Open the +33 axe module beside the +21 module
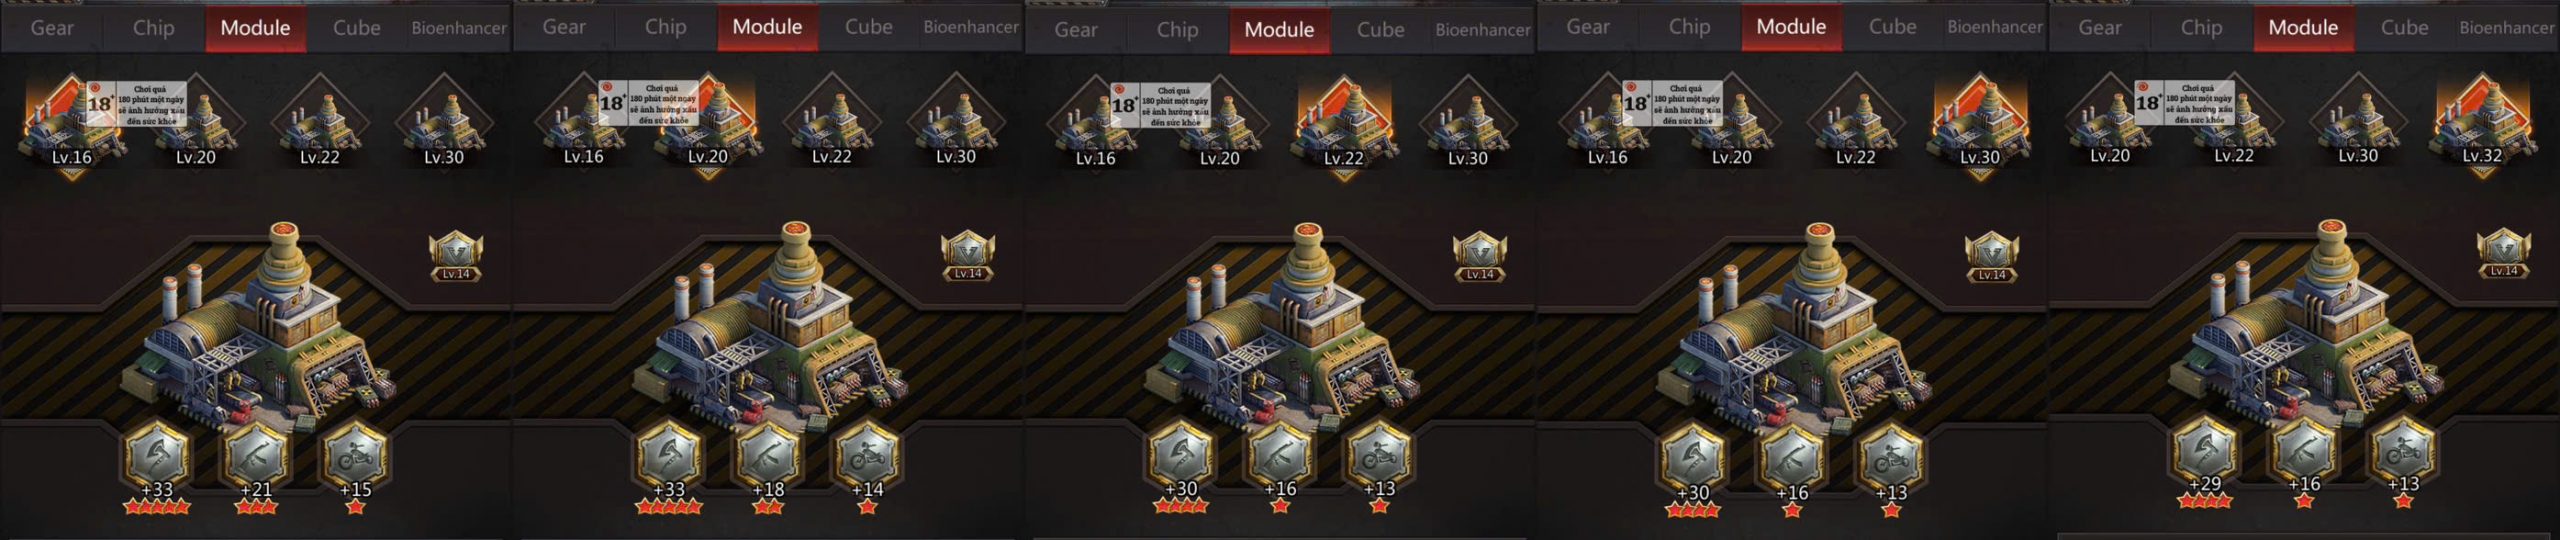2560x540 pixels. [157, 457]
